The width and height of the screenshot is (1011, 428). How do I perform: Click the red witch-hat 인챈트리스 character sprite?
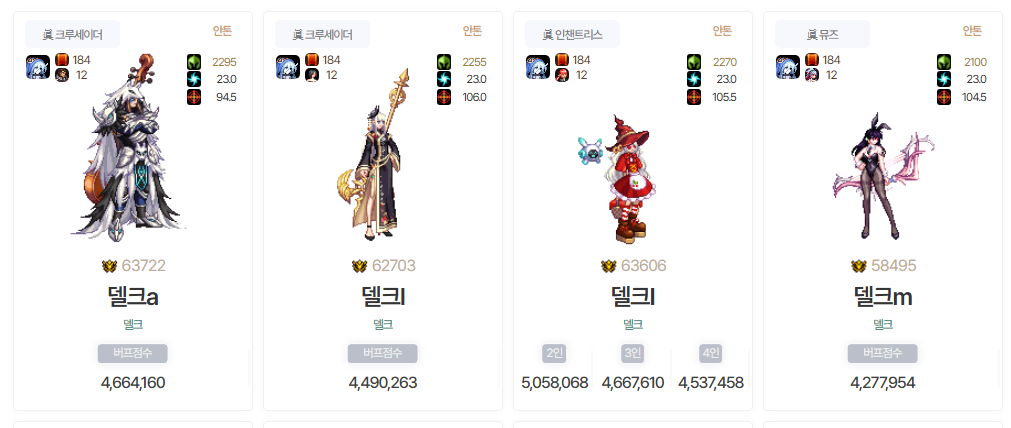pos(617,179)
